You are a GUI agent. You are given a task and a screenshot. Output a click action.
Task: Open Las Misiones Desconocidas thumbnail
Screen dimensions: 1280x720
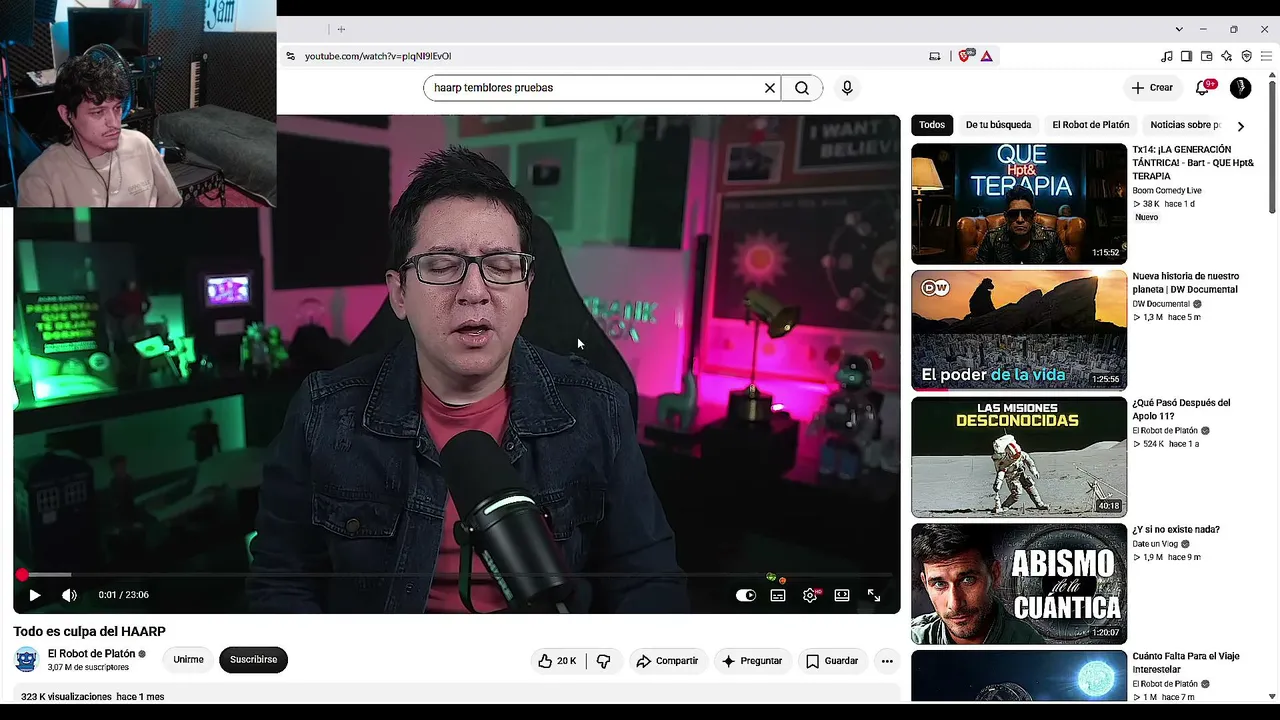(1019, 458)
